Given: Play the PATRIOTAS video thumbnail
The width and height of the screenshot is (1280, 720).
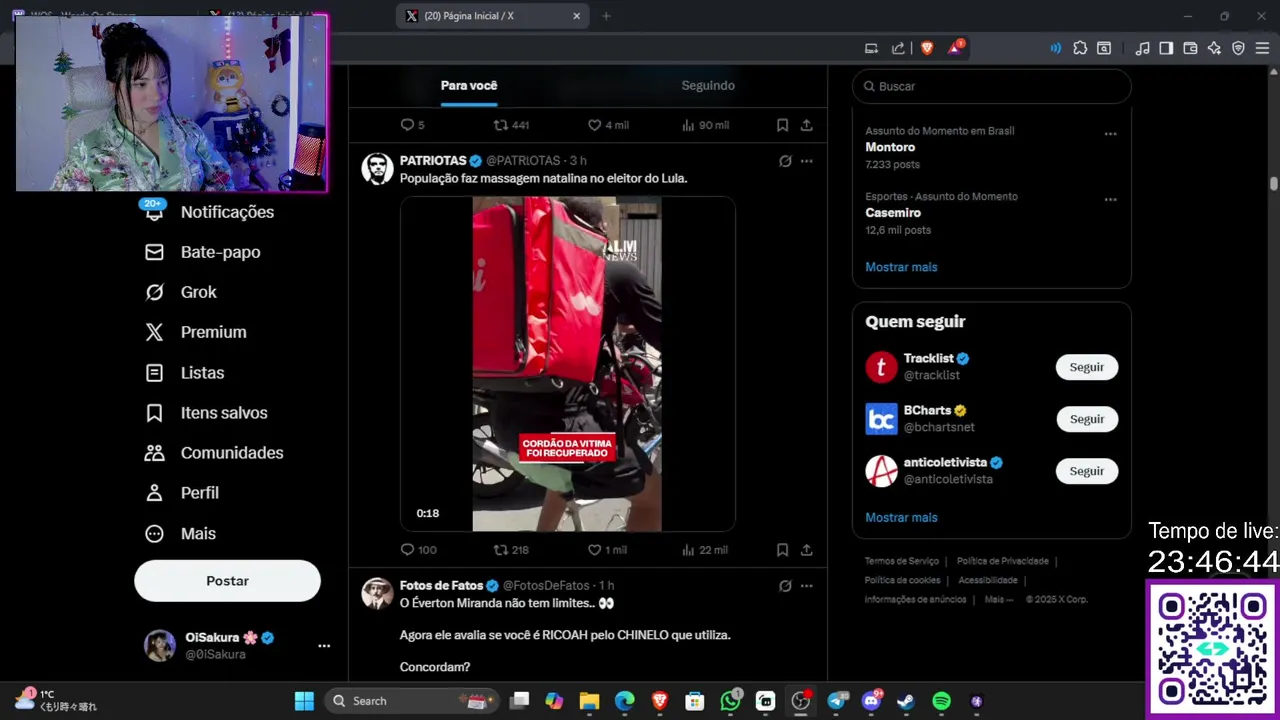Looking at the screenshot, I should tap(567, 364).
